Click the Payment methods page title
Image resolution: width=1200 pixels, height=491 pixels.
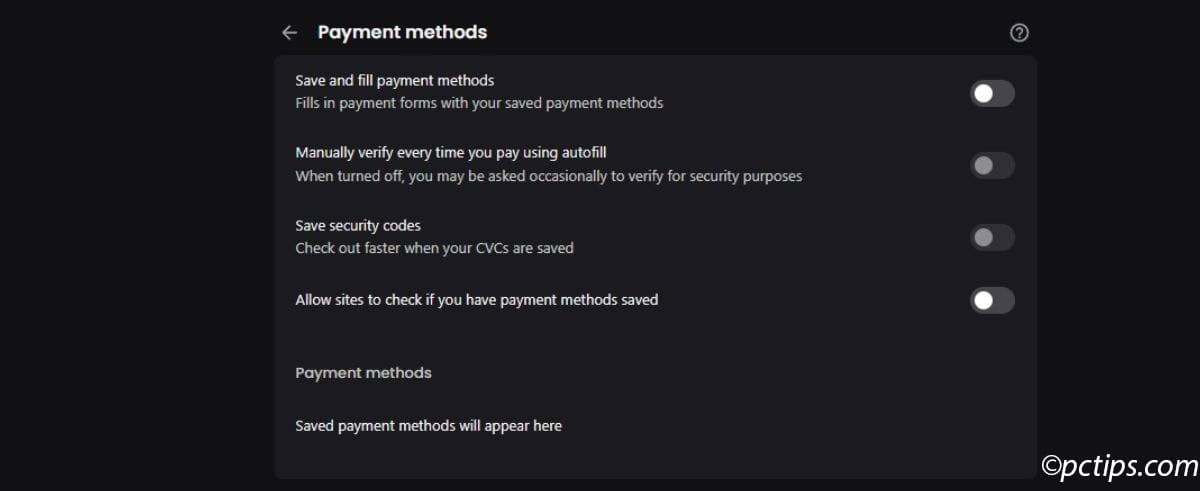[x=402, y=32]
